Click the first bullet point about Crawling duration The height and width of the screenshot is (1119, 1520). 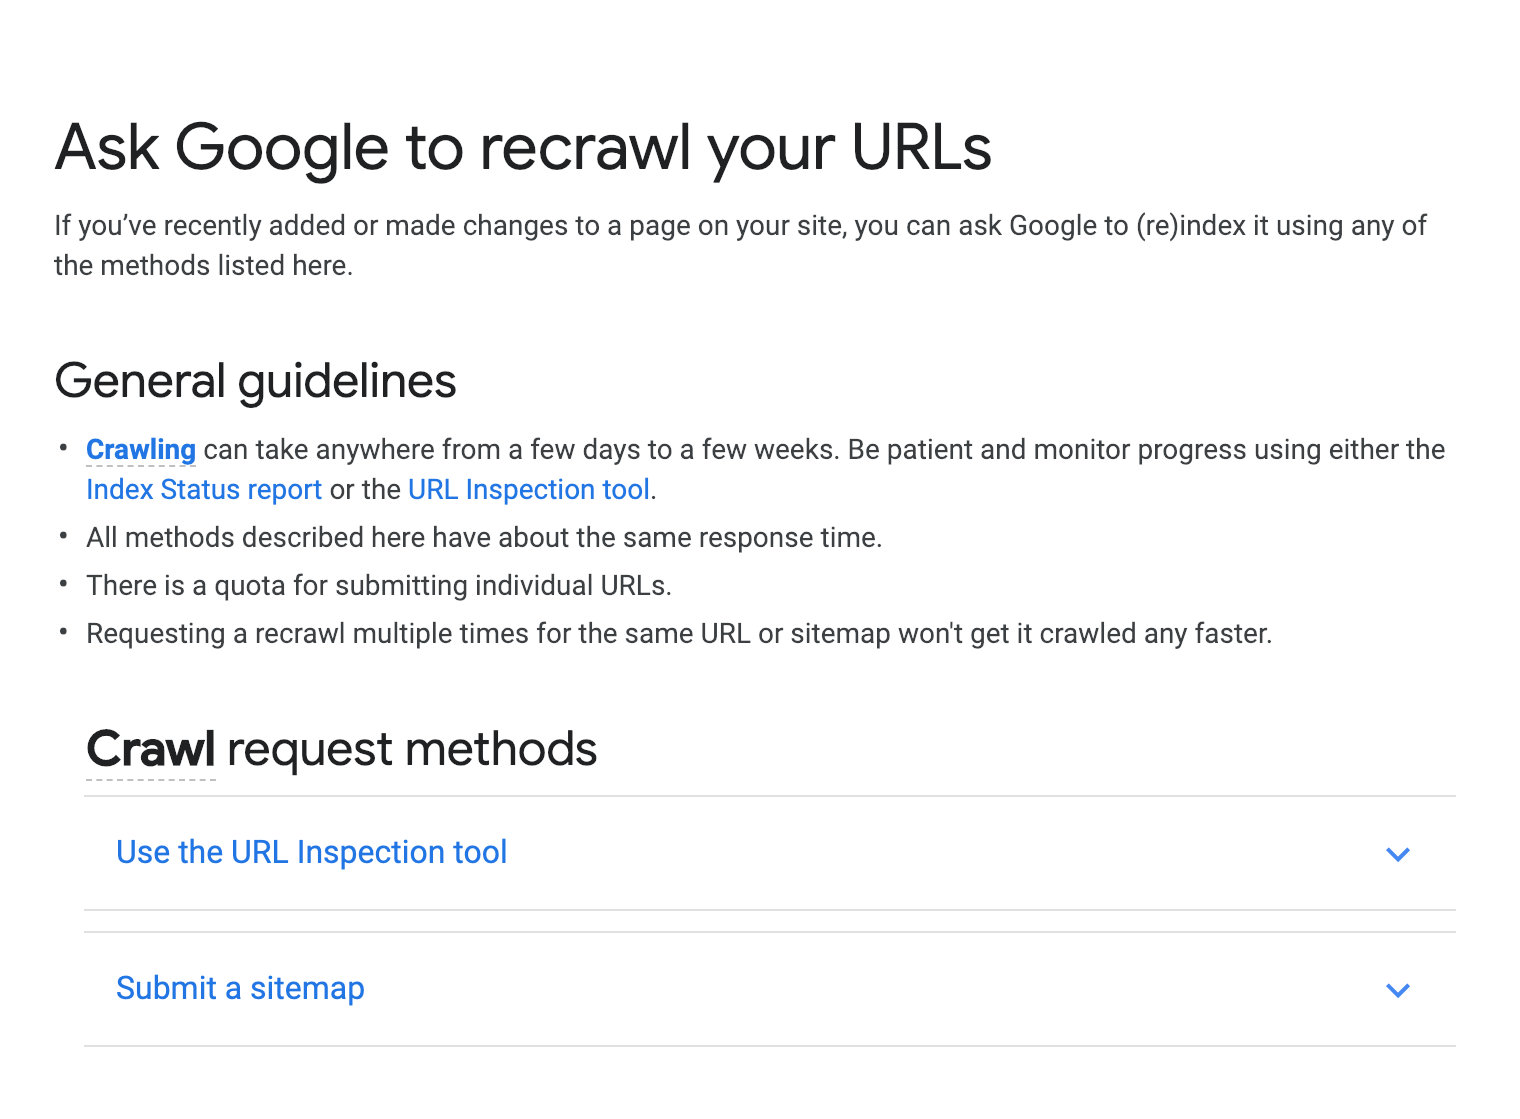[x=765, y=469]
